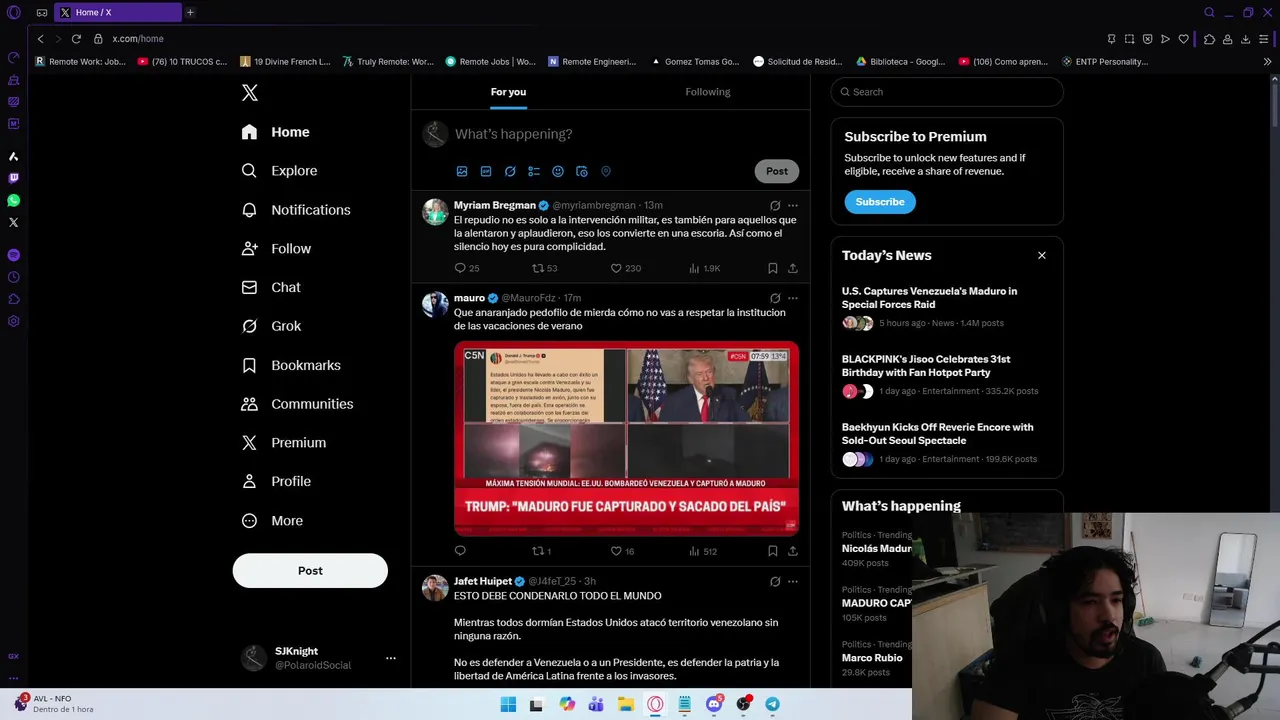
Task: Open Grok from the sidebar
Action: (x=271, y=326)
